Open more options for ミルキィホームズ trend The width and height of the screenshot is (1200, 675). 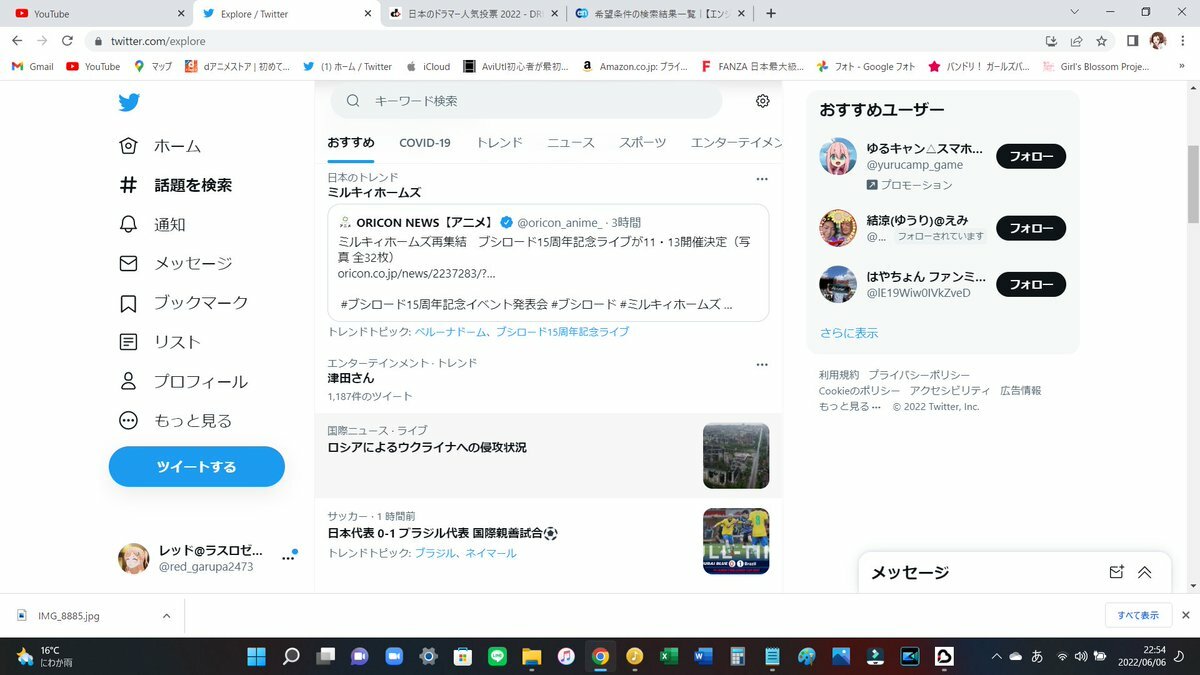click(762, 179)
